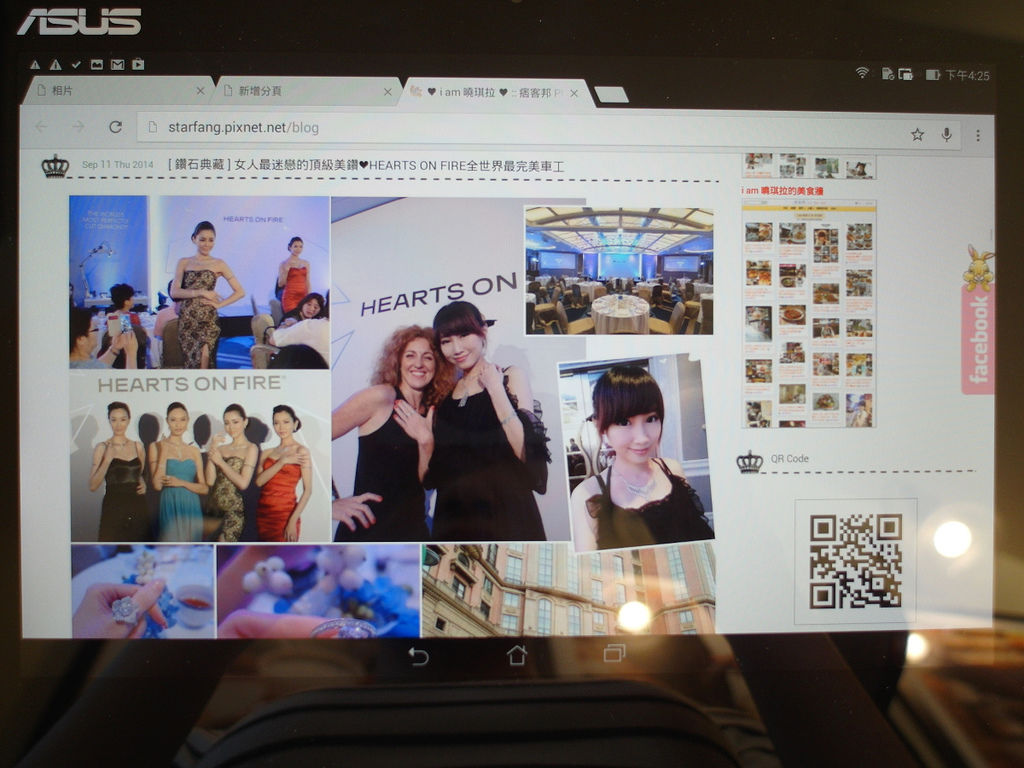Tap the file-lock icon in the status bar

pyautogui.click(x=887, y=74)
